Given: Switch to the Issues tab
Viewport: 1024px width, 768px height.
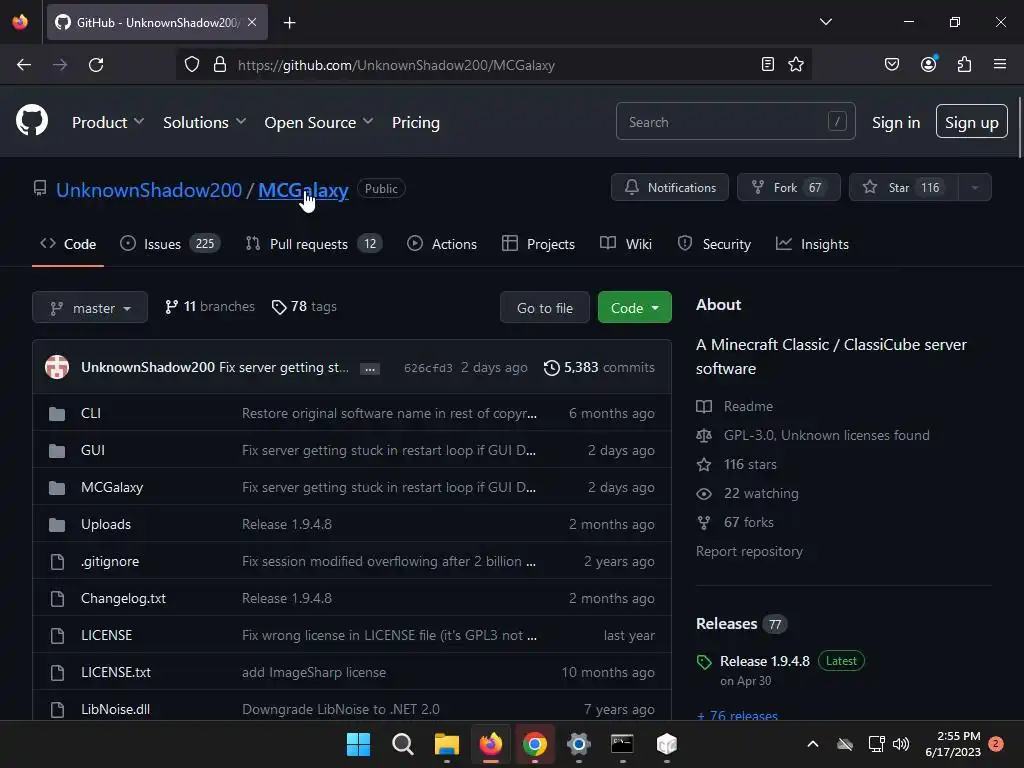Looking at the screenshot, I should point(170,244).
